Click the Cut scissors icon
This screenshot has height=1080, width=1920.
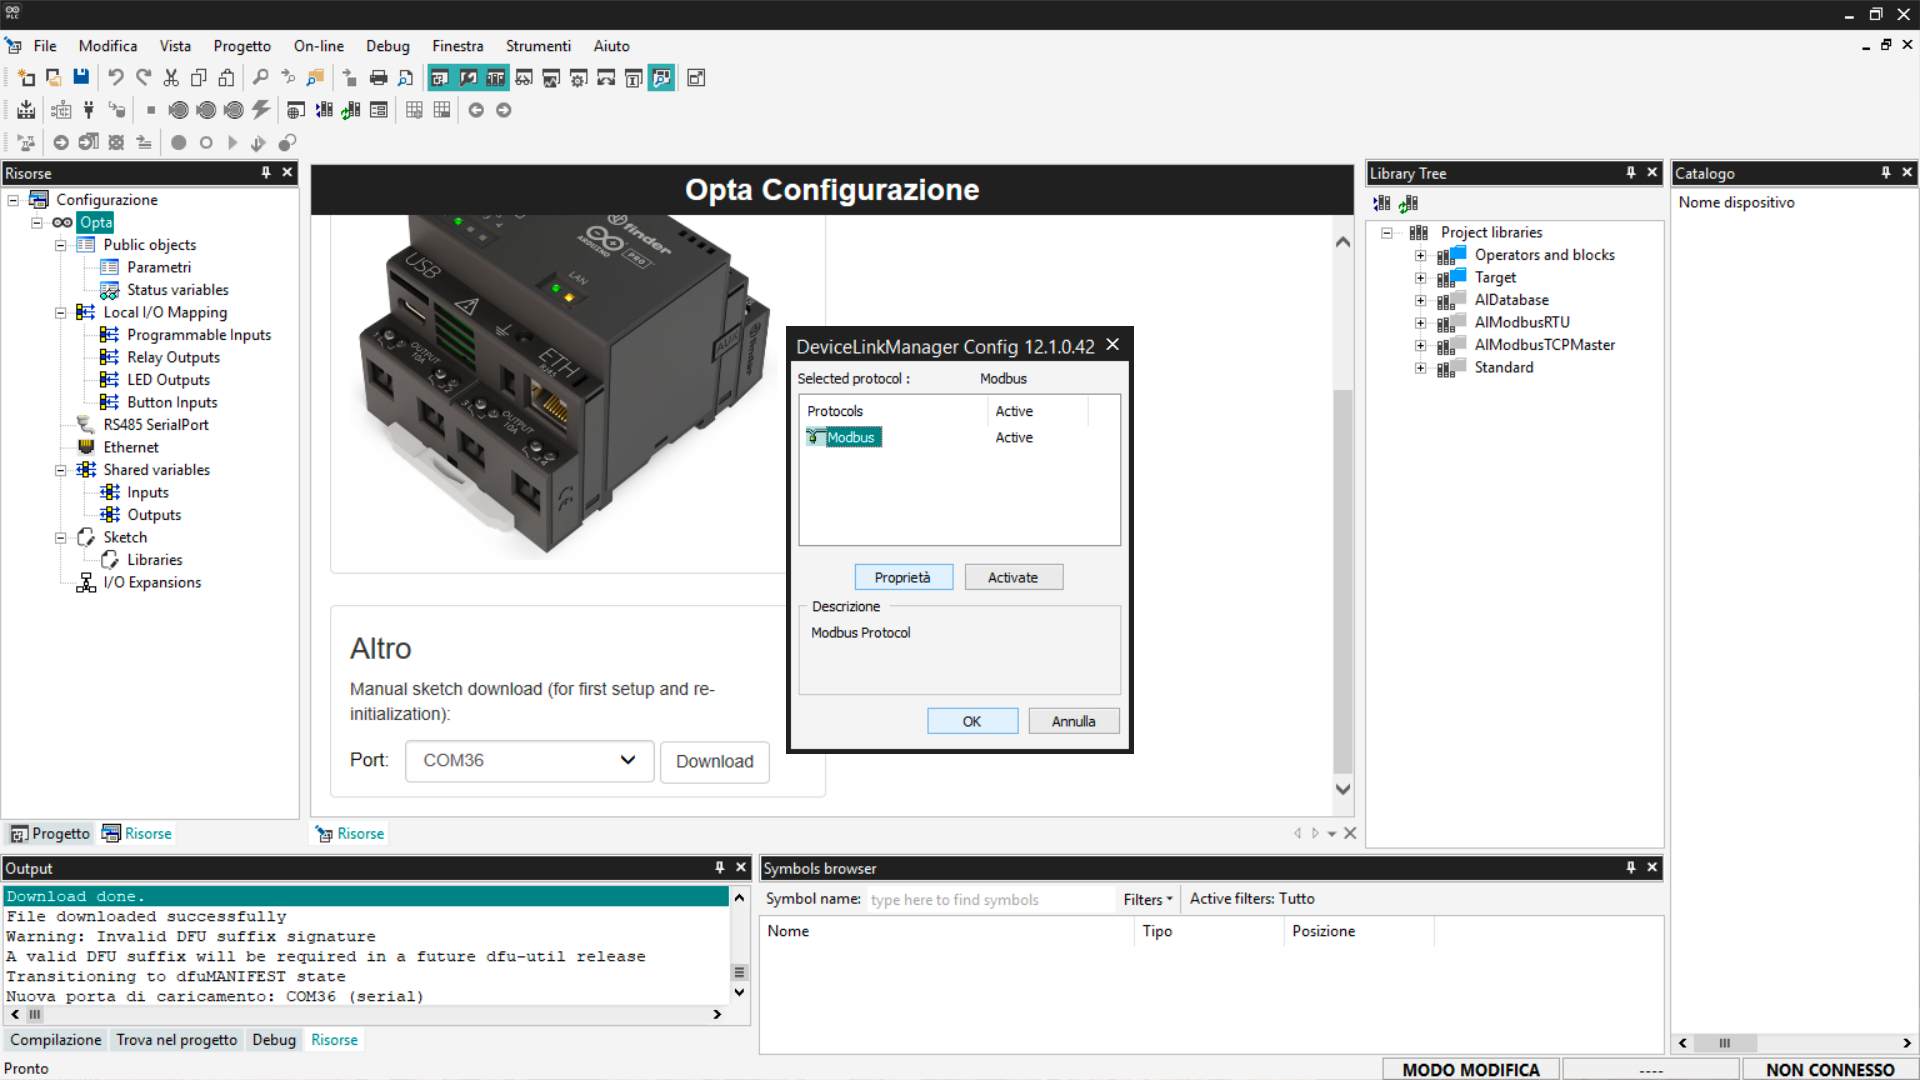(x=171, y=78)
